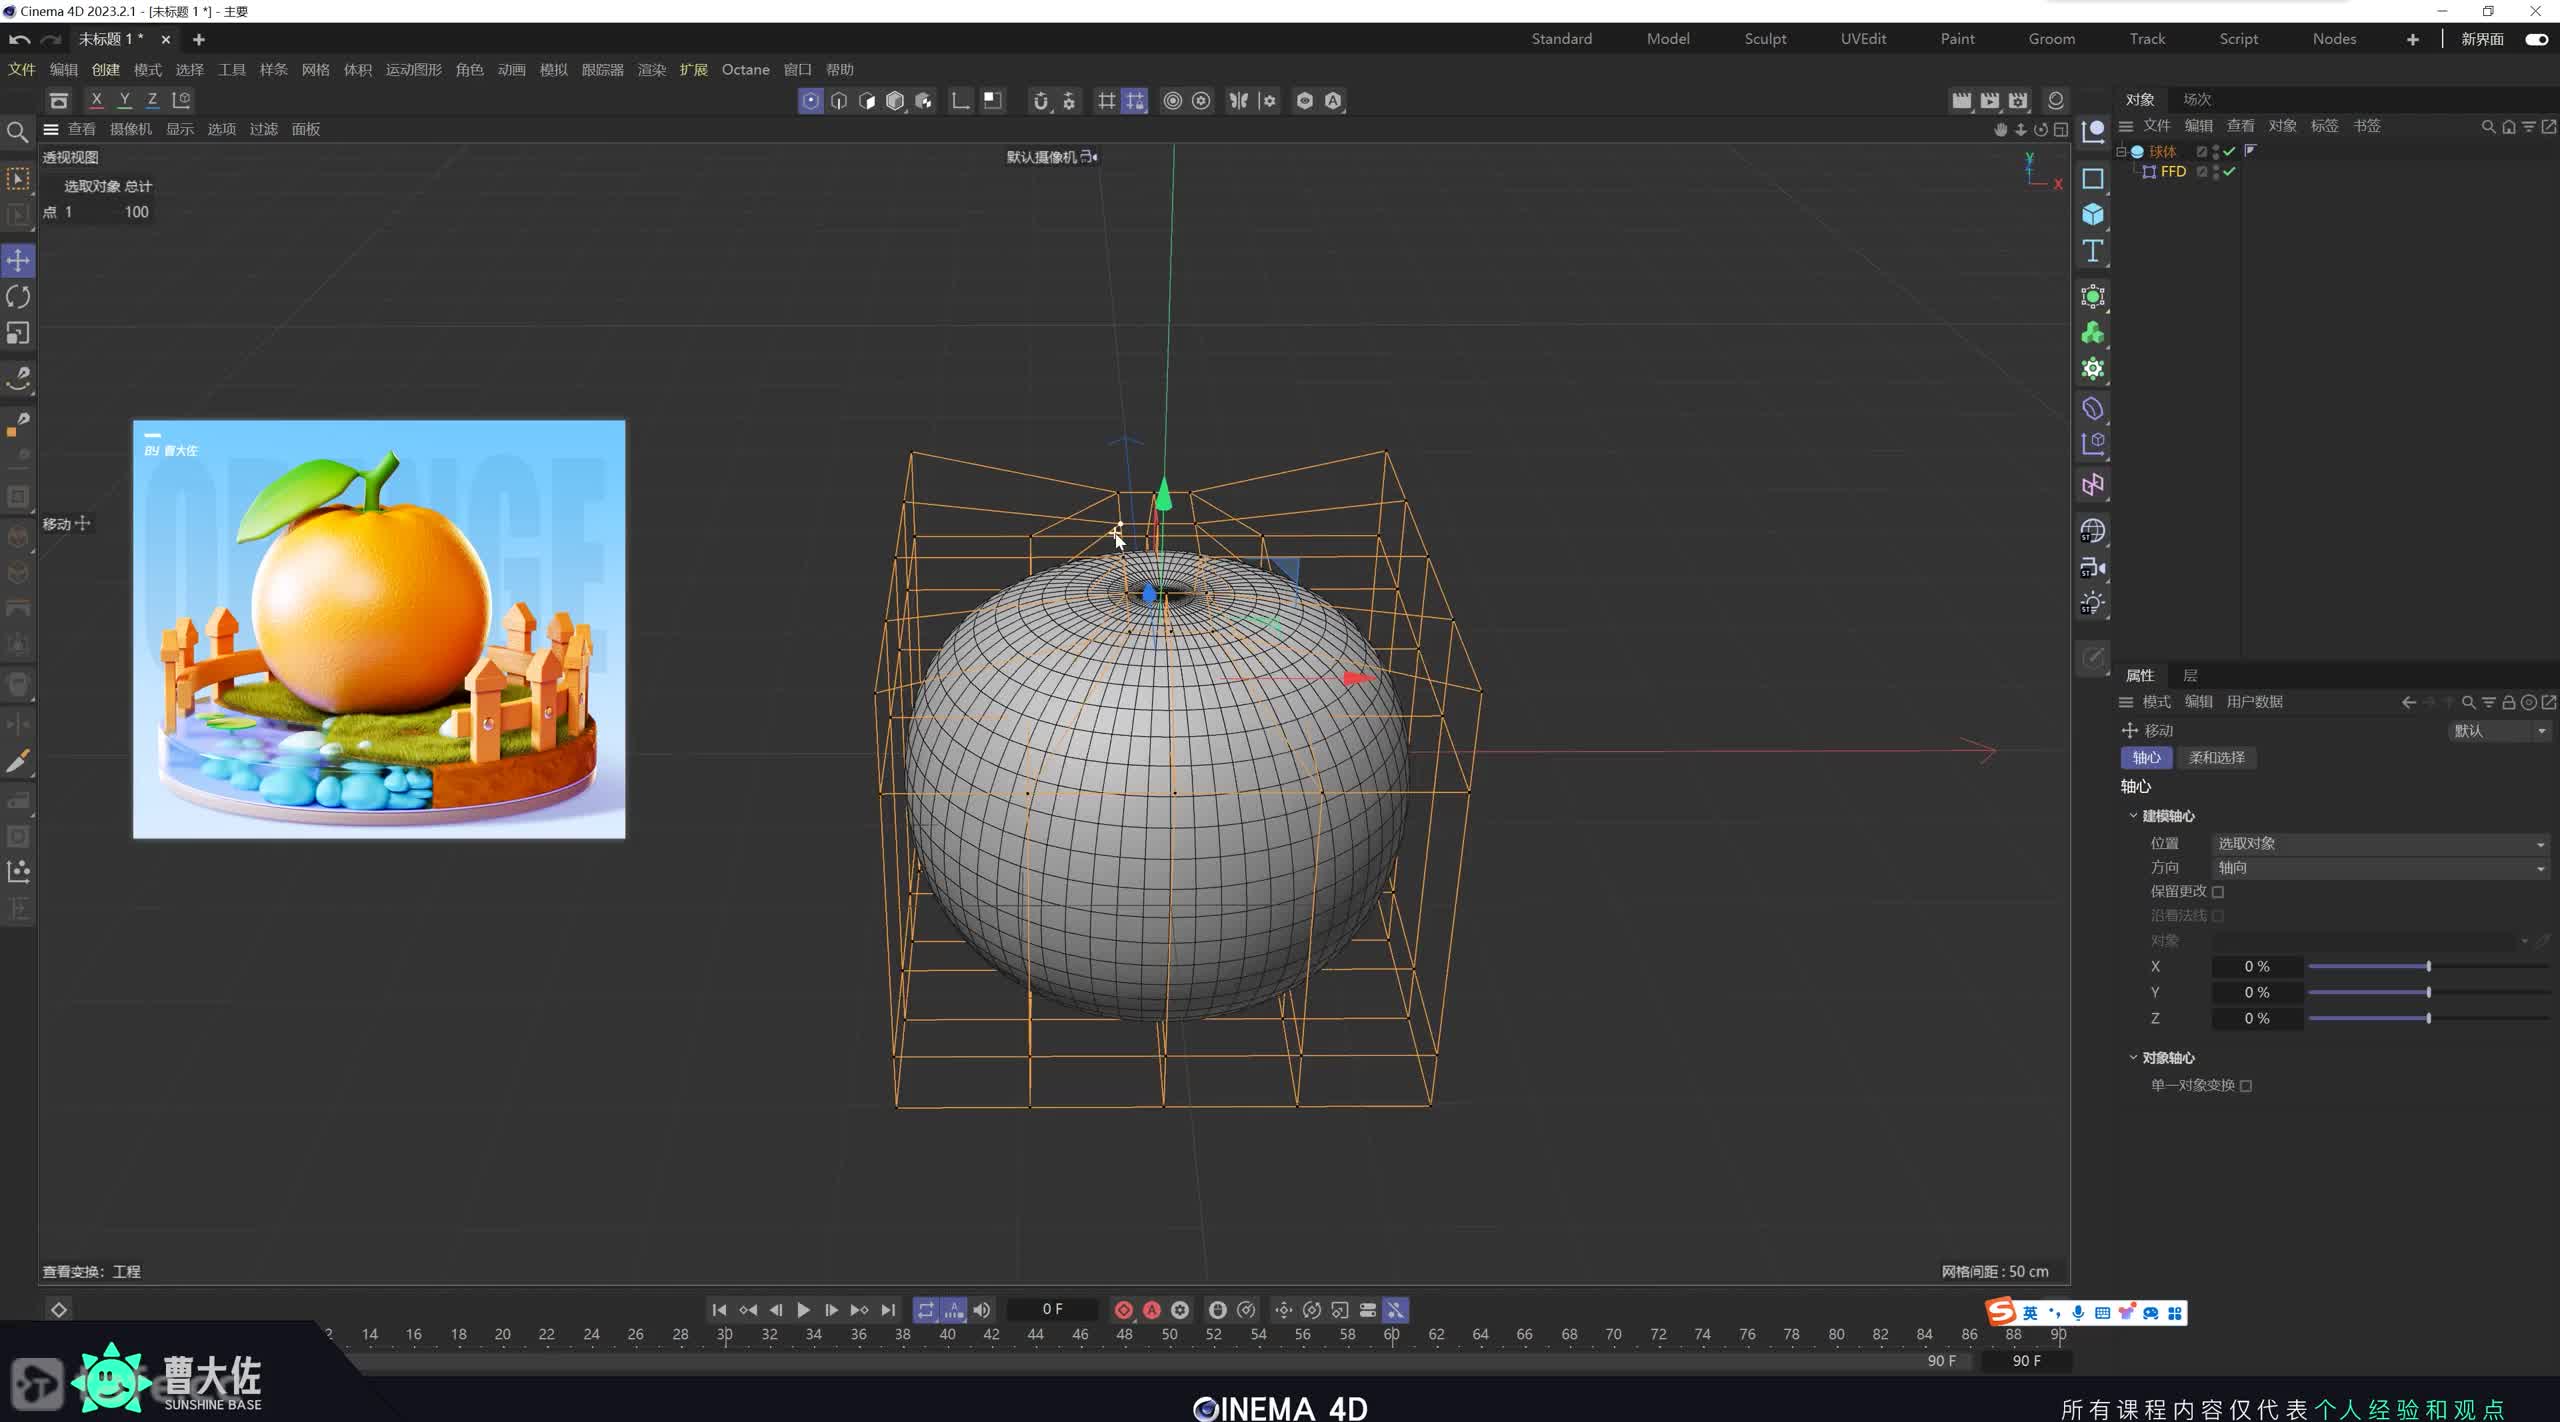2560x1422 pixels.
Task: Select the Rotate tool in left toolbar
Action: point(18,297)
